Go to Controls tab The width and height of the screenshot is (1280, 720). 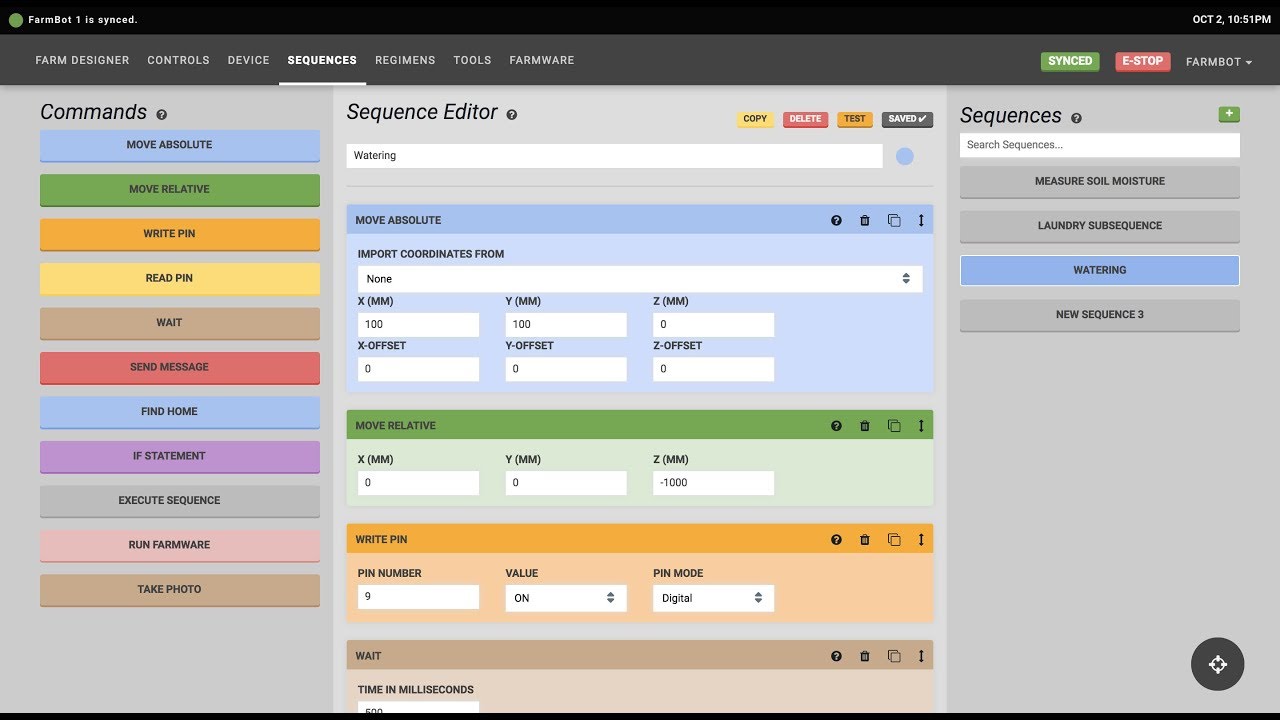(178, 60)
